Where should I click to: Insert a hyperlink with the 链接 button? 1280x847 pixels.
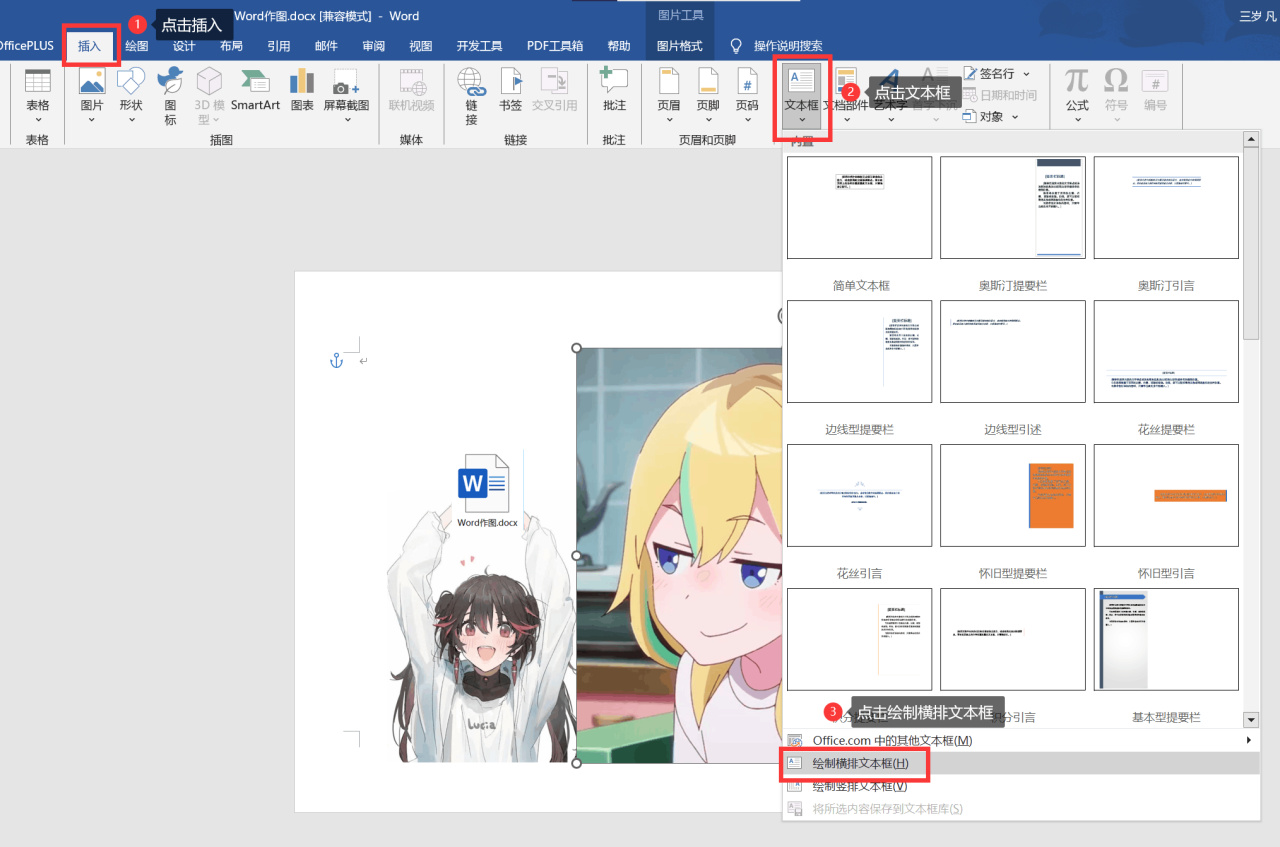[471, 96]
